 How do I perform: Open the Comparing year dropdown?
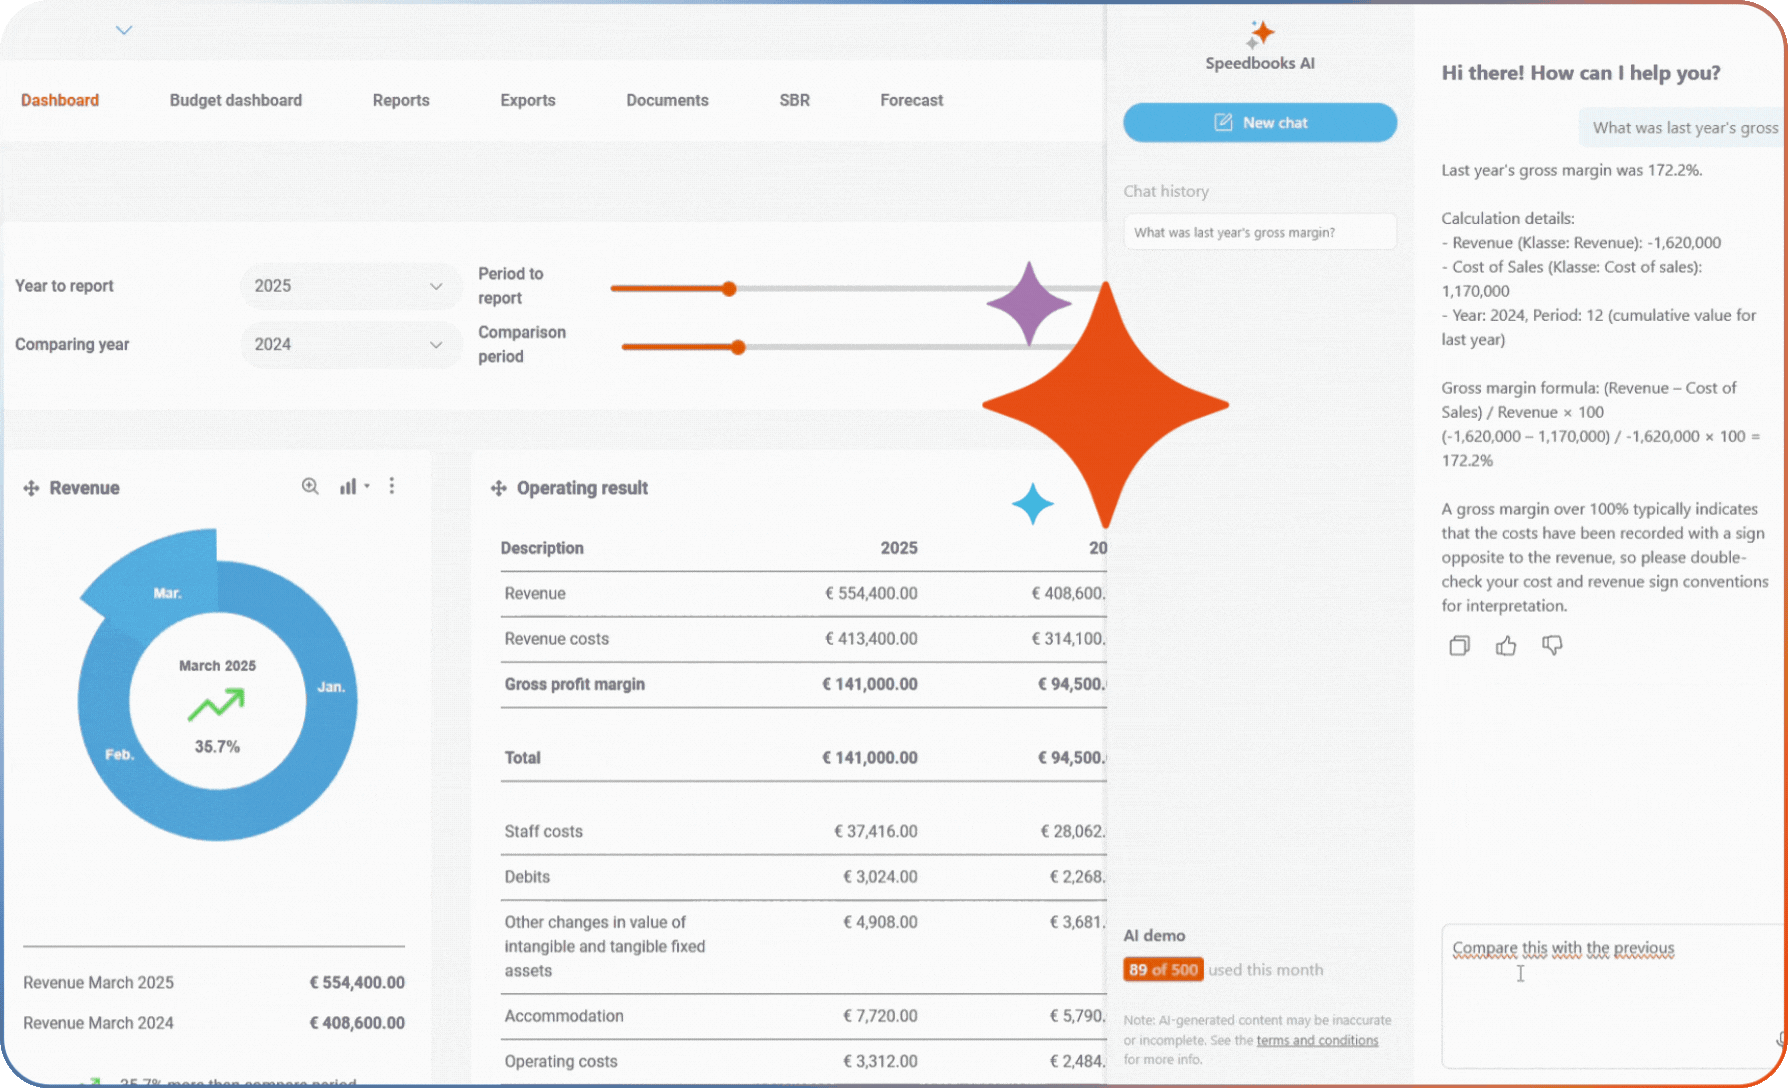350,344
